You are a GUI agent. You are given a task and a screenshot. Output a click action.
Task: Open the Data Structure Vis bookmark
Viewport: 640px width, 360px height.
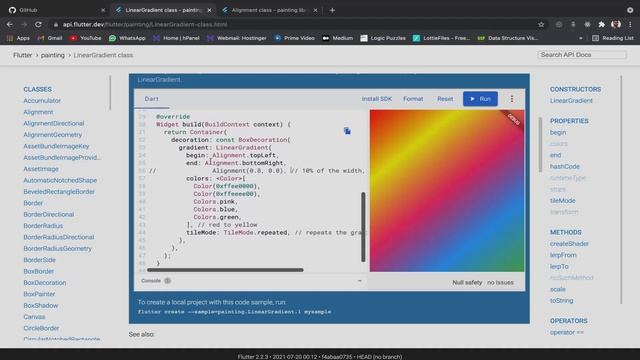508,38
